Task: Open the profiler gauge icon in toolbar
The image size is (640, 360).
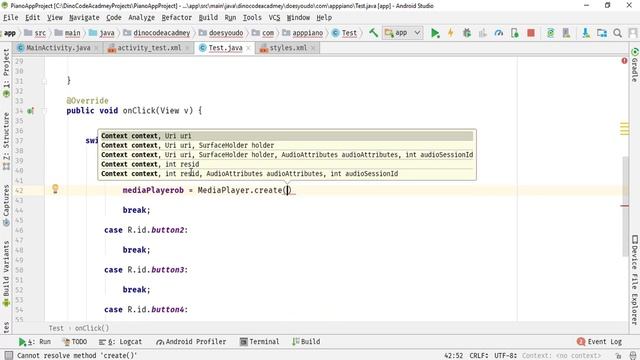Action: pyautogui.click(x=498, y=33)
